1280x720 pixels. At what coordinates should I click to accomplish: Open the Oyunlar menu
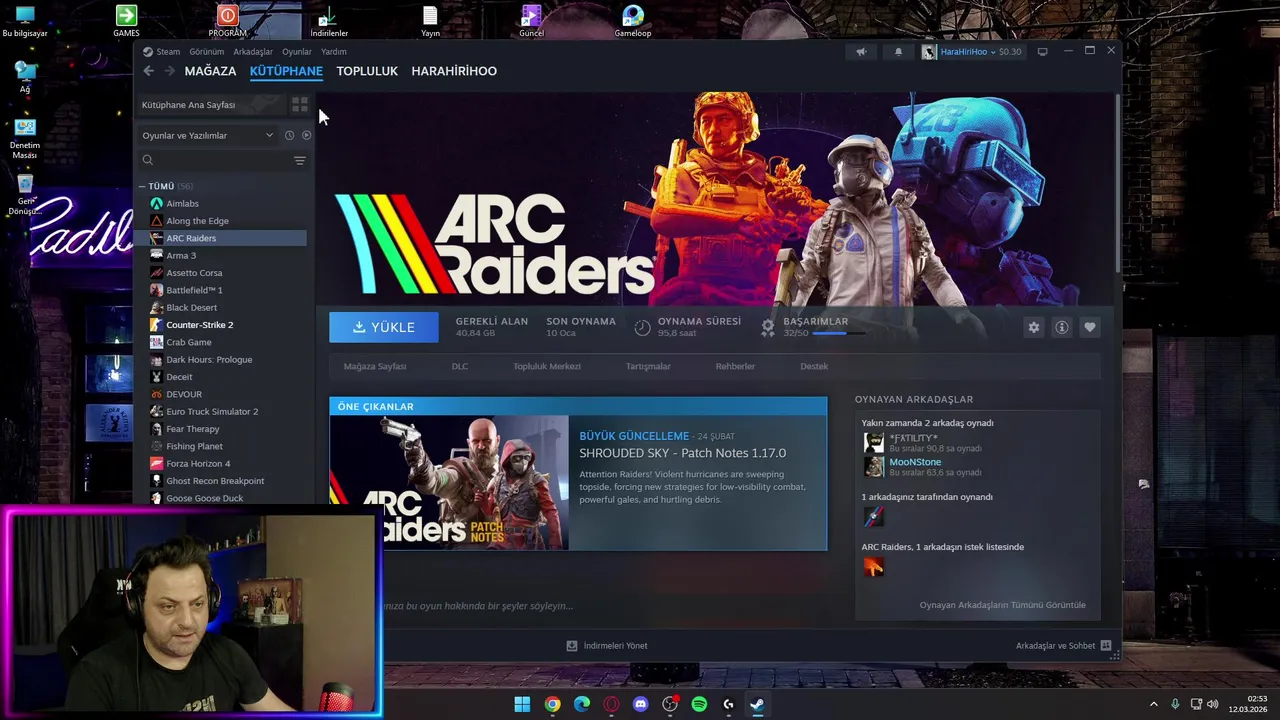point(297,52)
